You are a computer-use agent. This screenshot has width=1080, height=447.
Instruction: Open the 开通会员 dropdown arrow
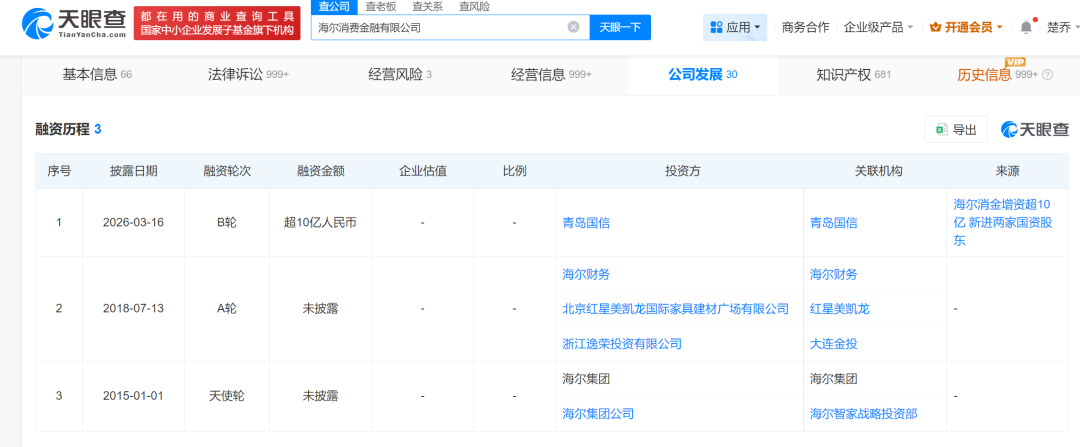click(x=1001, y=28)
